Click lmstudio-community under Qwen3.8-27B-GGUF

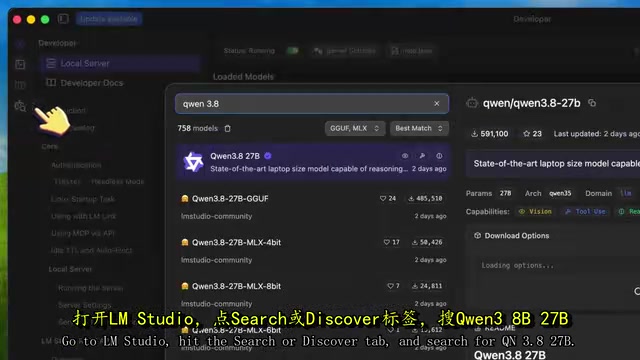(x=216, y=216)
